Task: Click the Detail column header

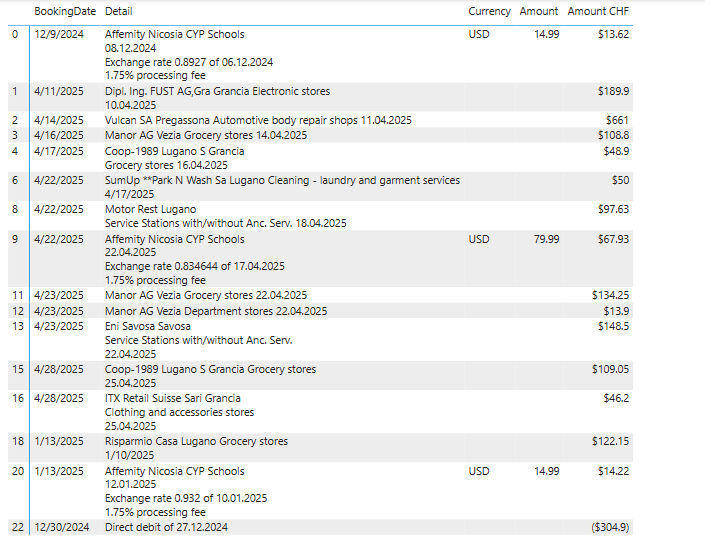Action: click(x=119, y=11)
